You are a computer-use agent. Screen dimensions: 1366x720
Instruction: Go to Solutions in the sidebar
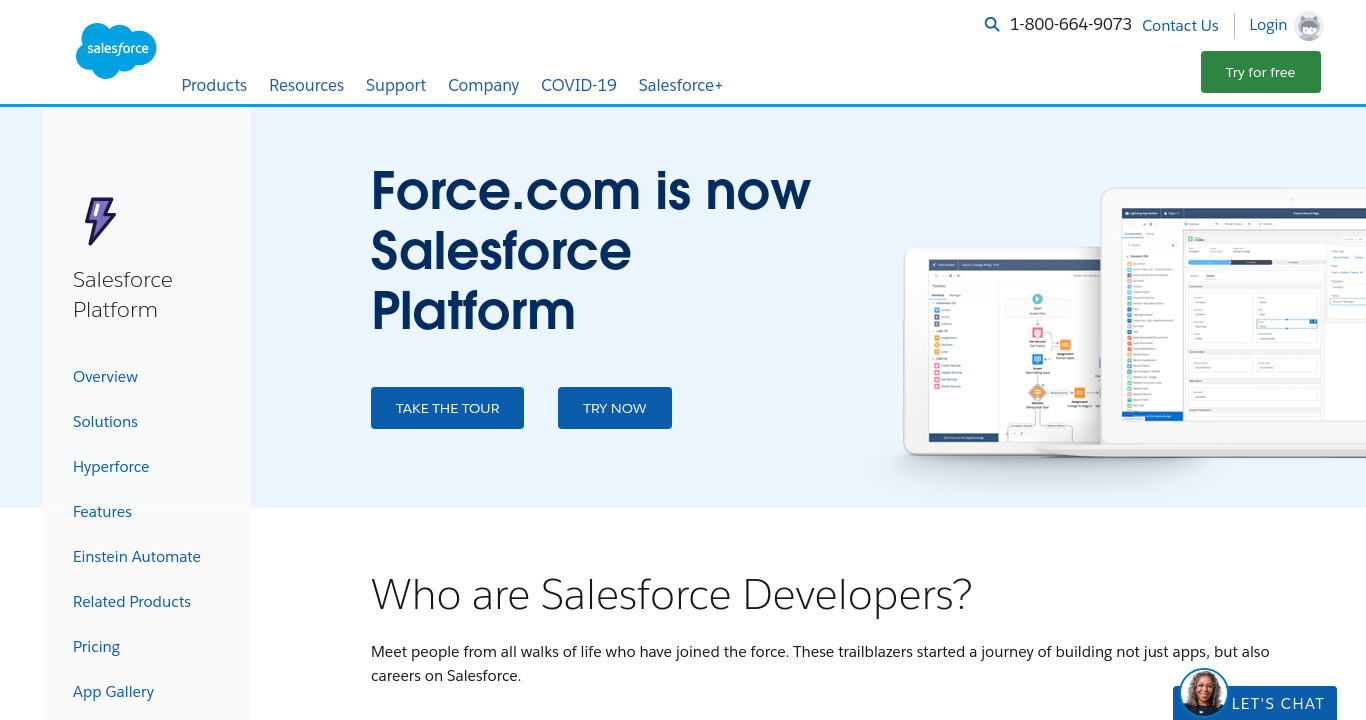pos(105,422)
